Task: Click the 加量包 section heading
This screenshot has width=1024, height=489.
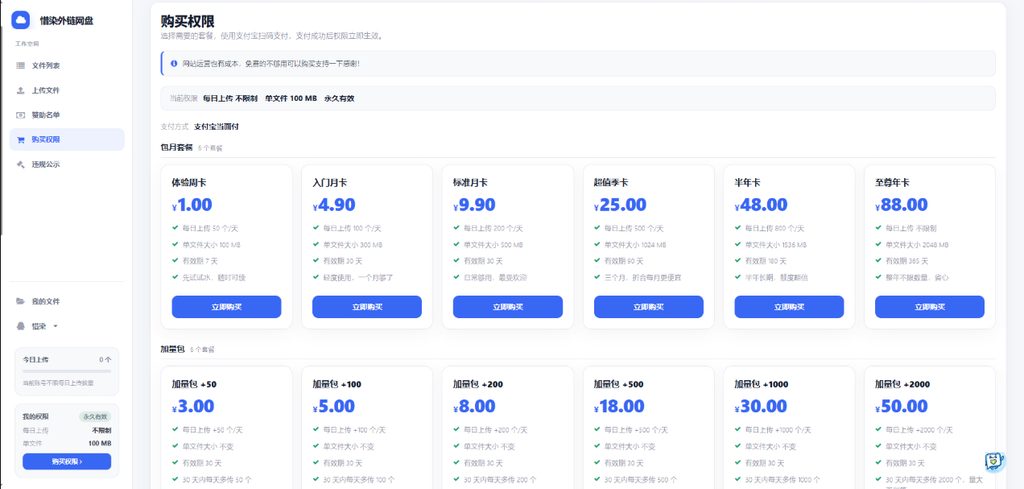Action: point(172,349)
